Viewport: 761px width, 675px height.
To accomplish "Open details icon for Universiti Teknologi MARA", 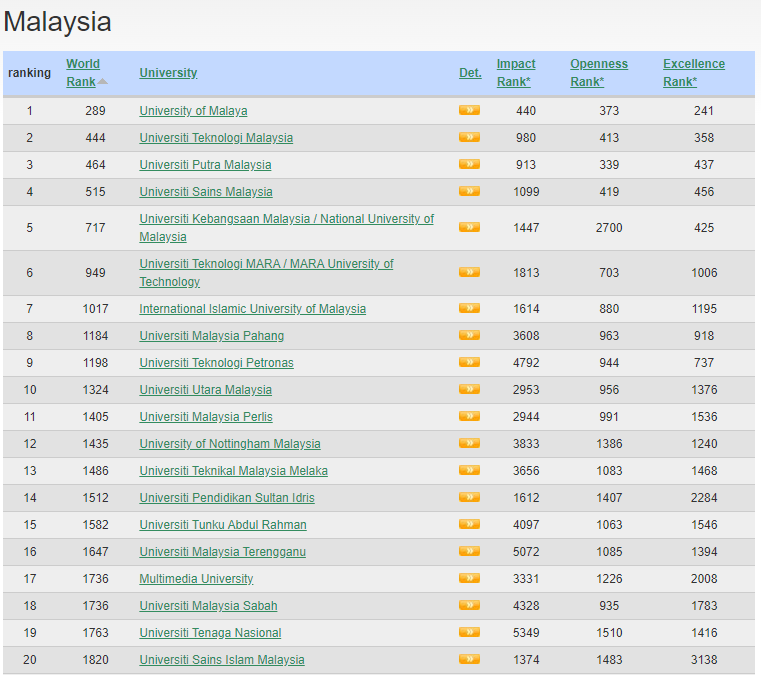I will [469, 272].
